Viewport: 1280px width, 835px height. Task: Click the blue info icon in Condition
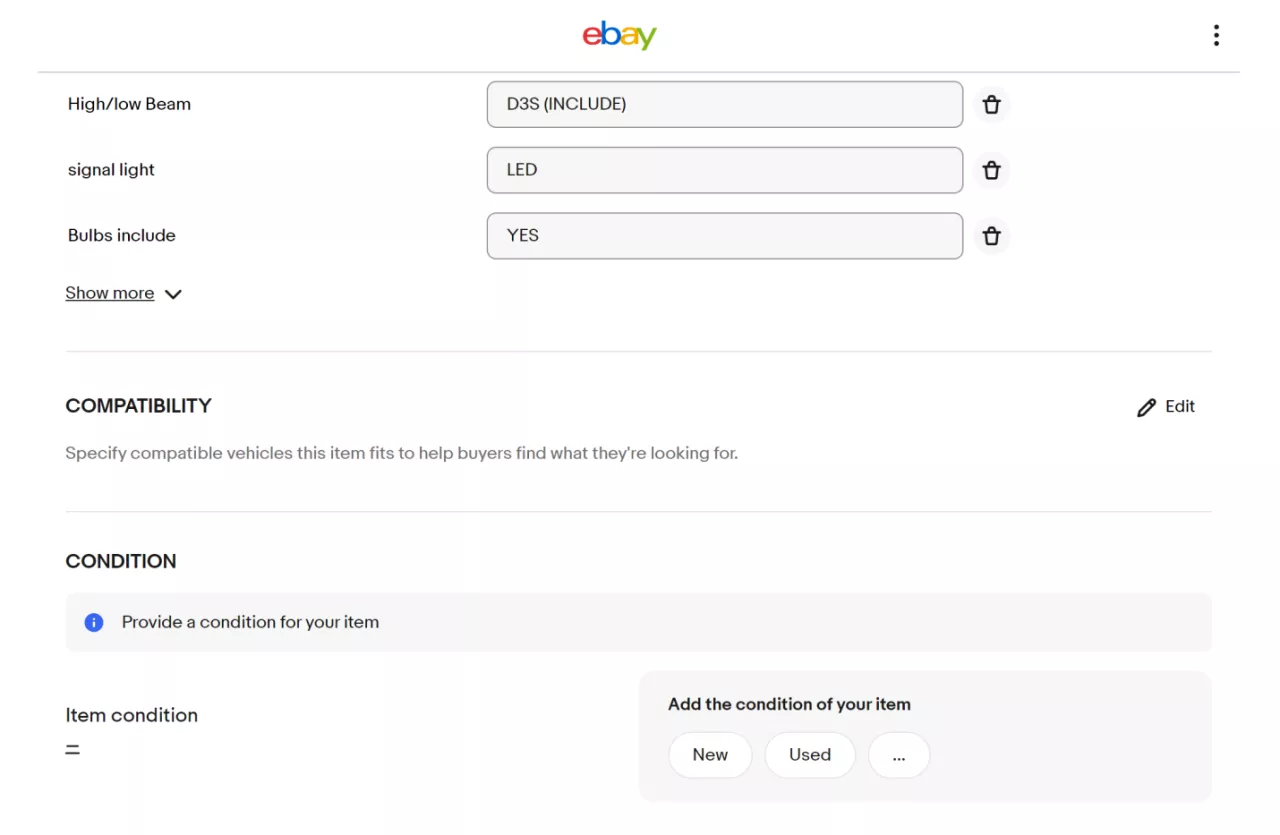pos(94,623)
